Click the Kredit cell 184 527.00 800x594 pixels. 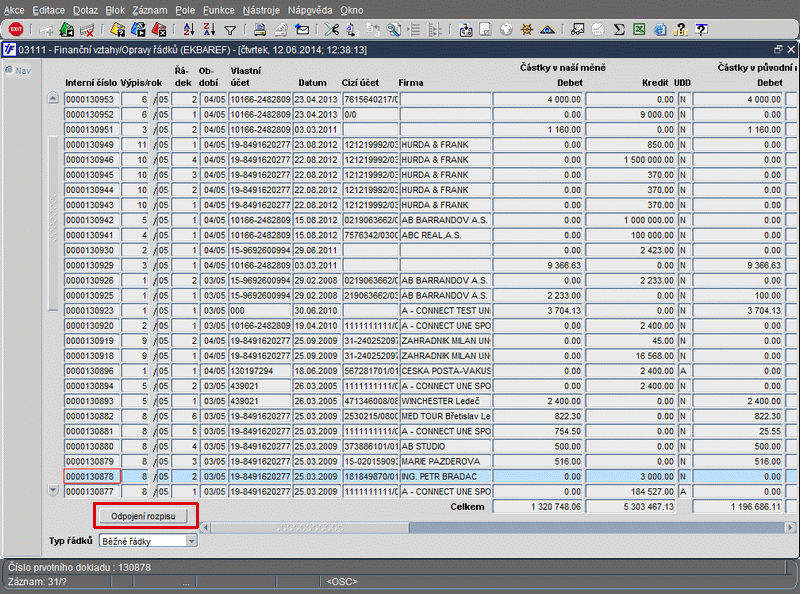[630, 491]
